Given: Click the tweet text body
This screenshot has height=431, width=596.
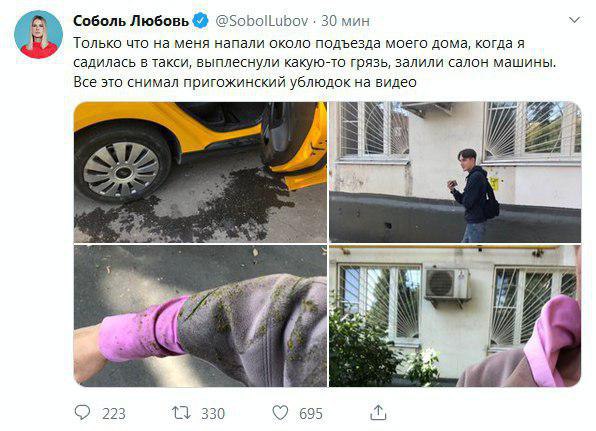Looking at the screenshot, I should click(x=314, y=62).
